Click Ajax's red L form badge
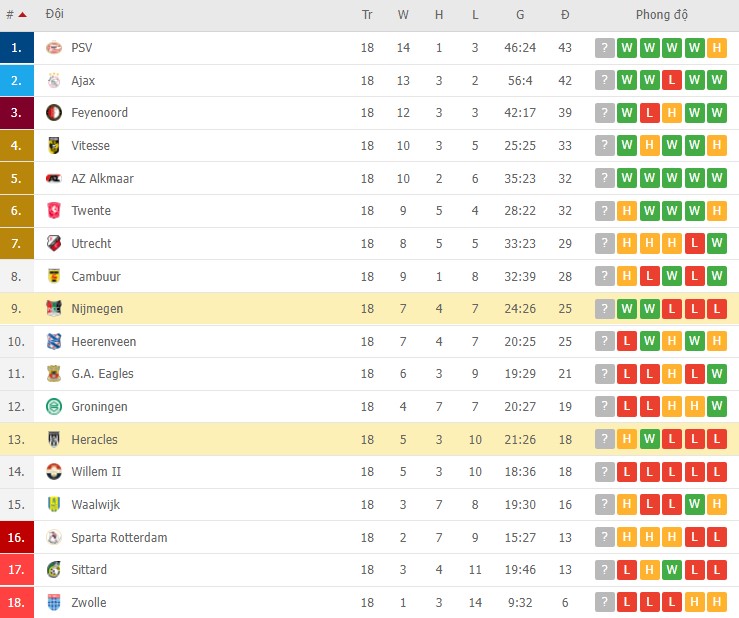The image size is (739, 618). click(x=672, y=81)
